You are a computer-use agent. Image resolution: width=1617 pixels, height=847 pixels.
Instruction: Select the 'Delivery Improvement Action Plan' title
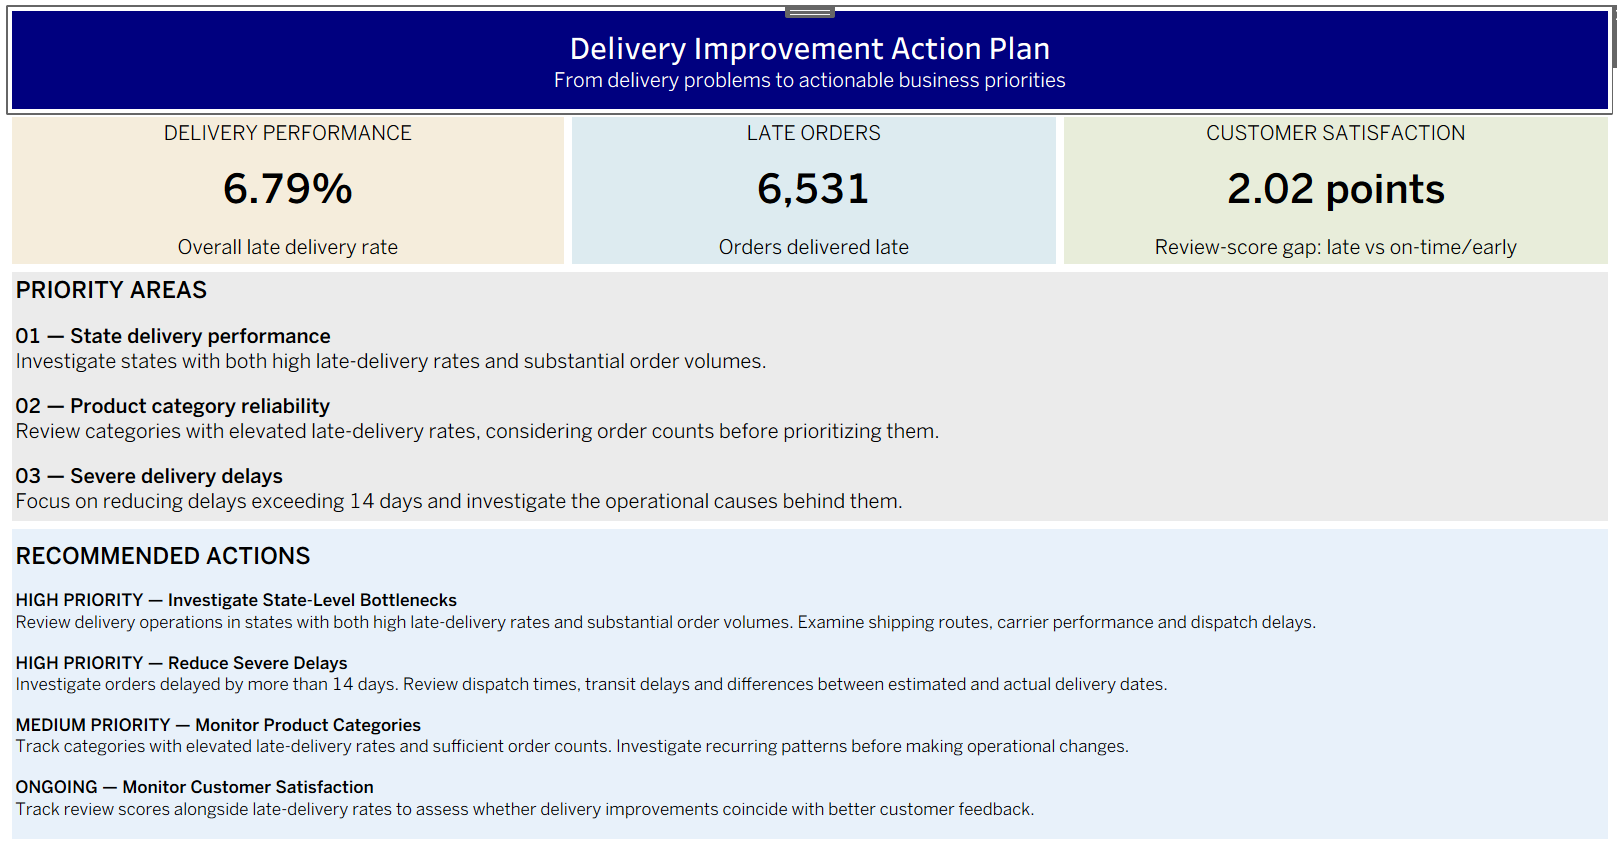tap(810, 48)
